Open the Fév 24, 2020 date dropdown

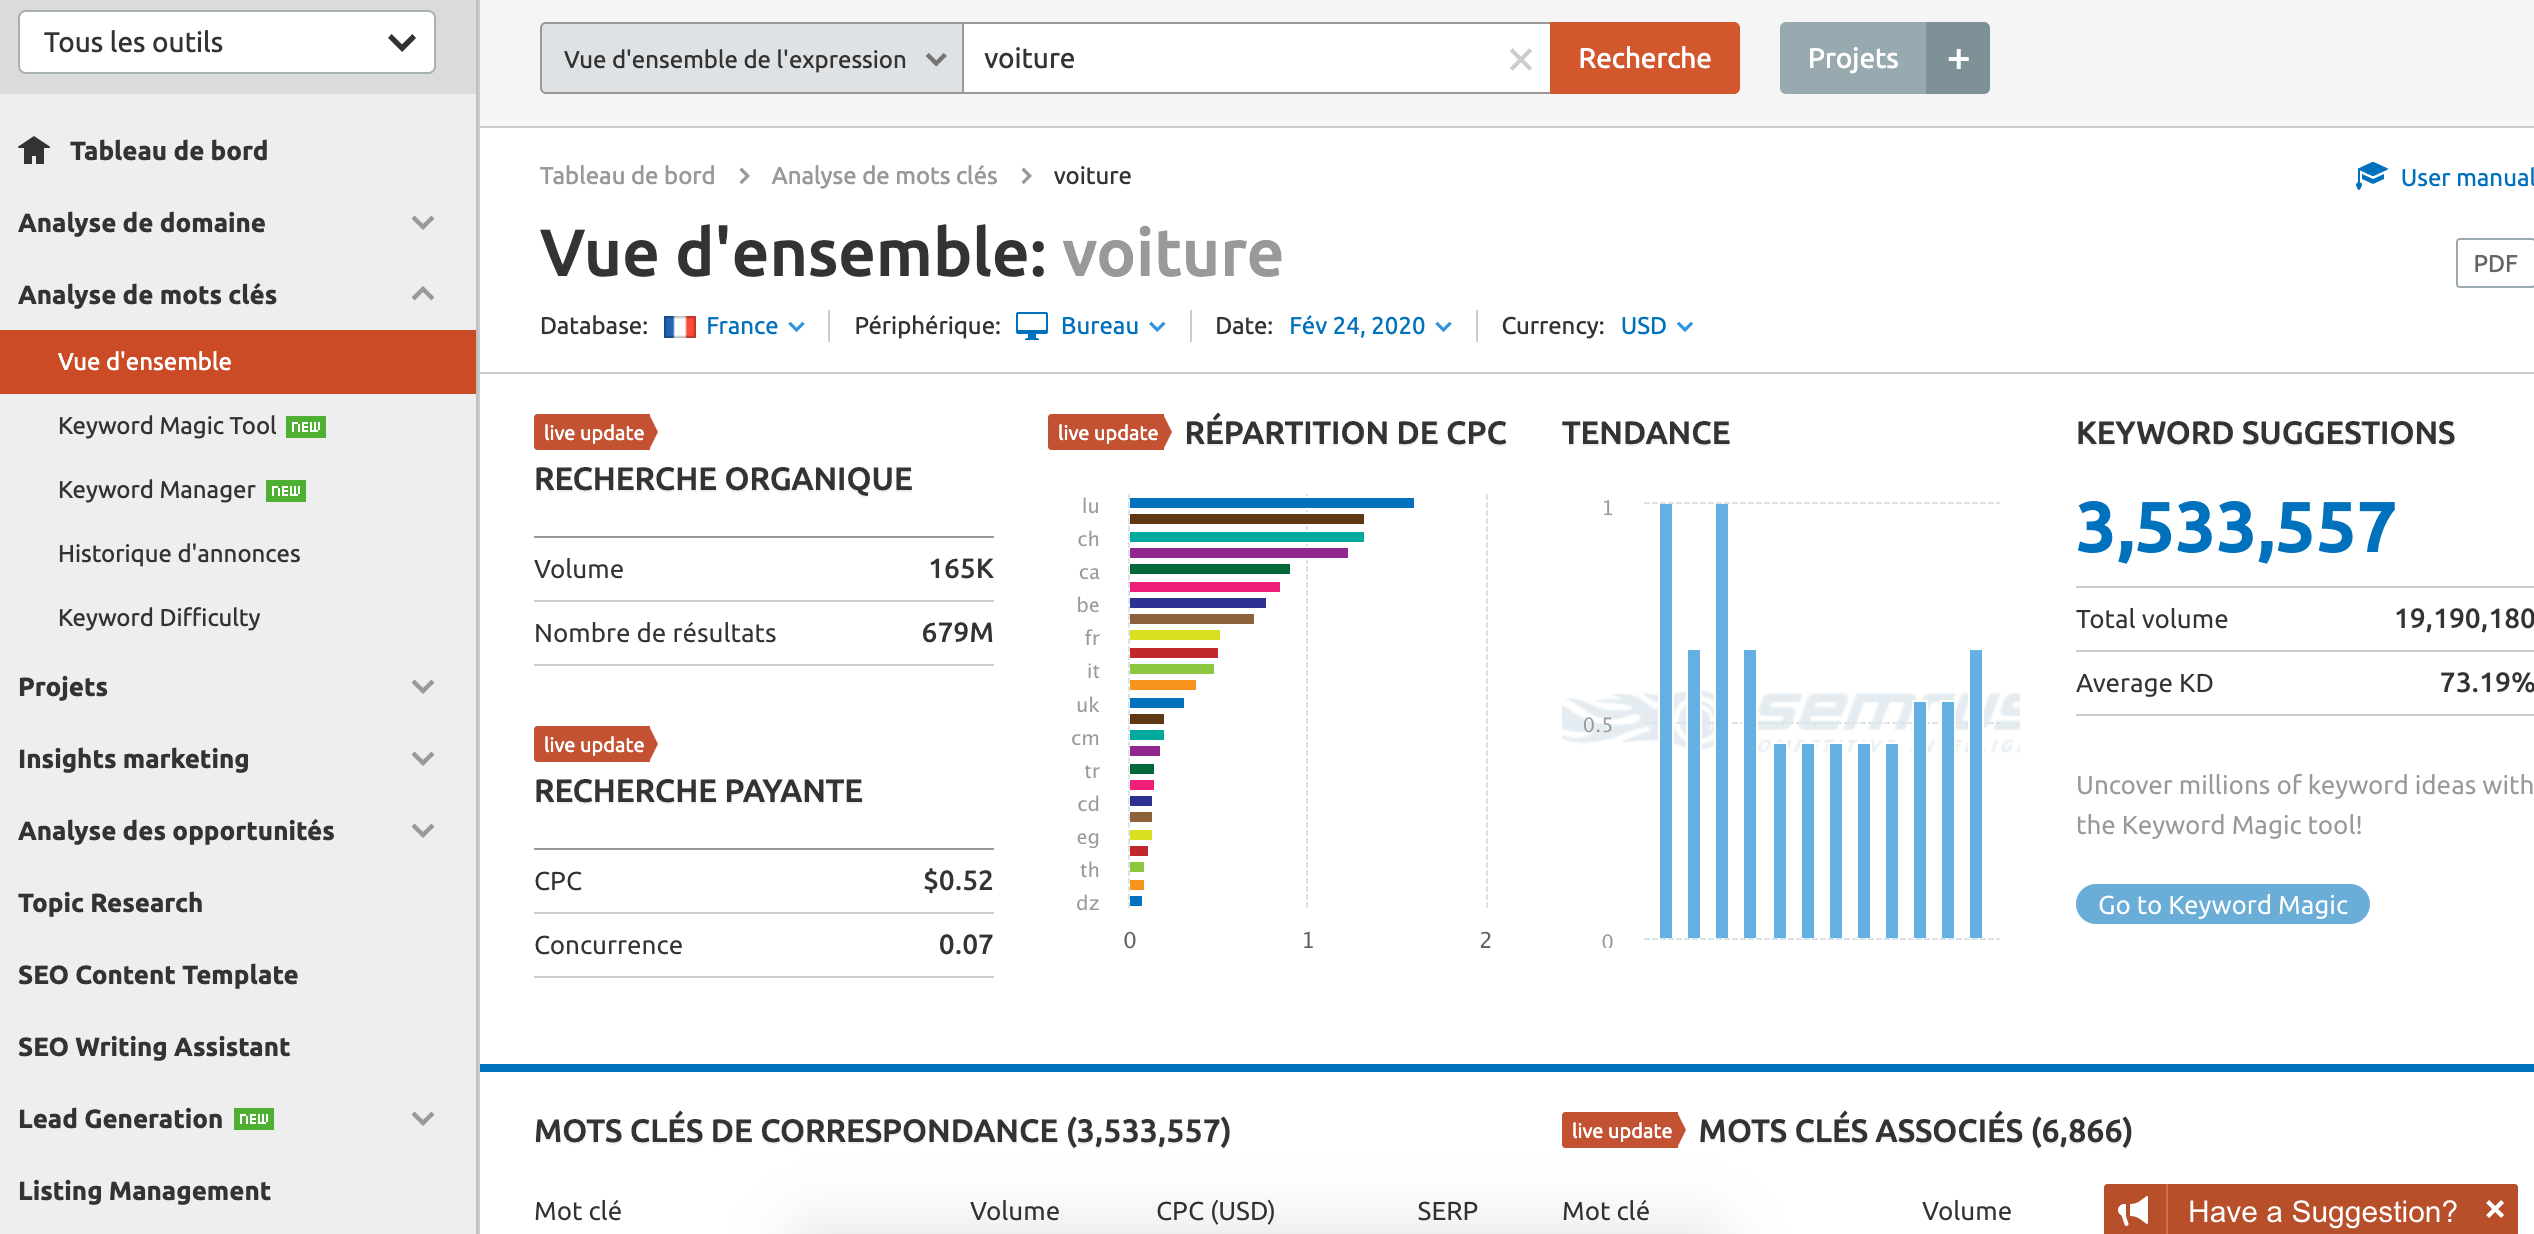pyautogui.click(x=1369, y=325)
